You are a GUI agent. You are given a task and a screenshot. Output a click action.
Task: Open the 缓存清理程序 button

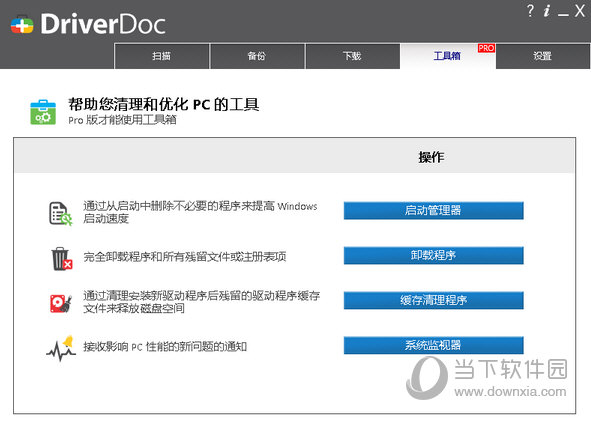coord(433,300)
